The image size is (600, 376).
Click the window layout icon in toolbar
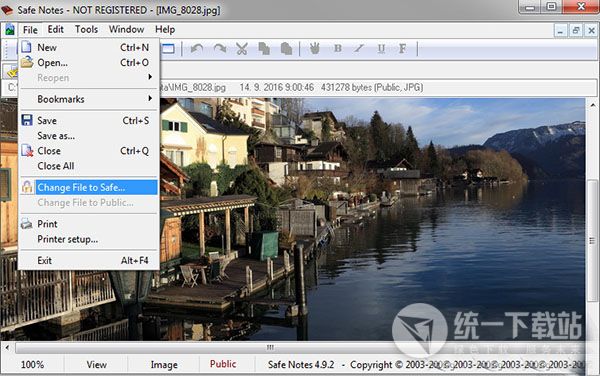click(168, 49)
